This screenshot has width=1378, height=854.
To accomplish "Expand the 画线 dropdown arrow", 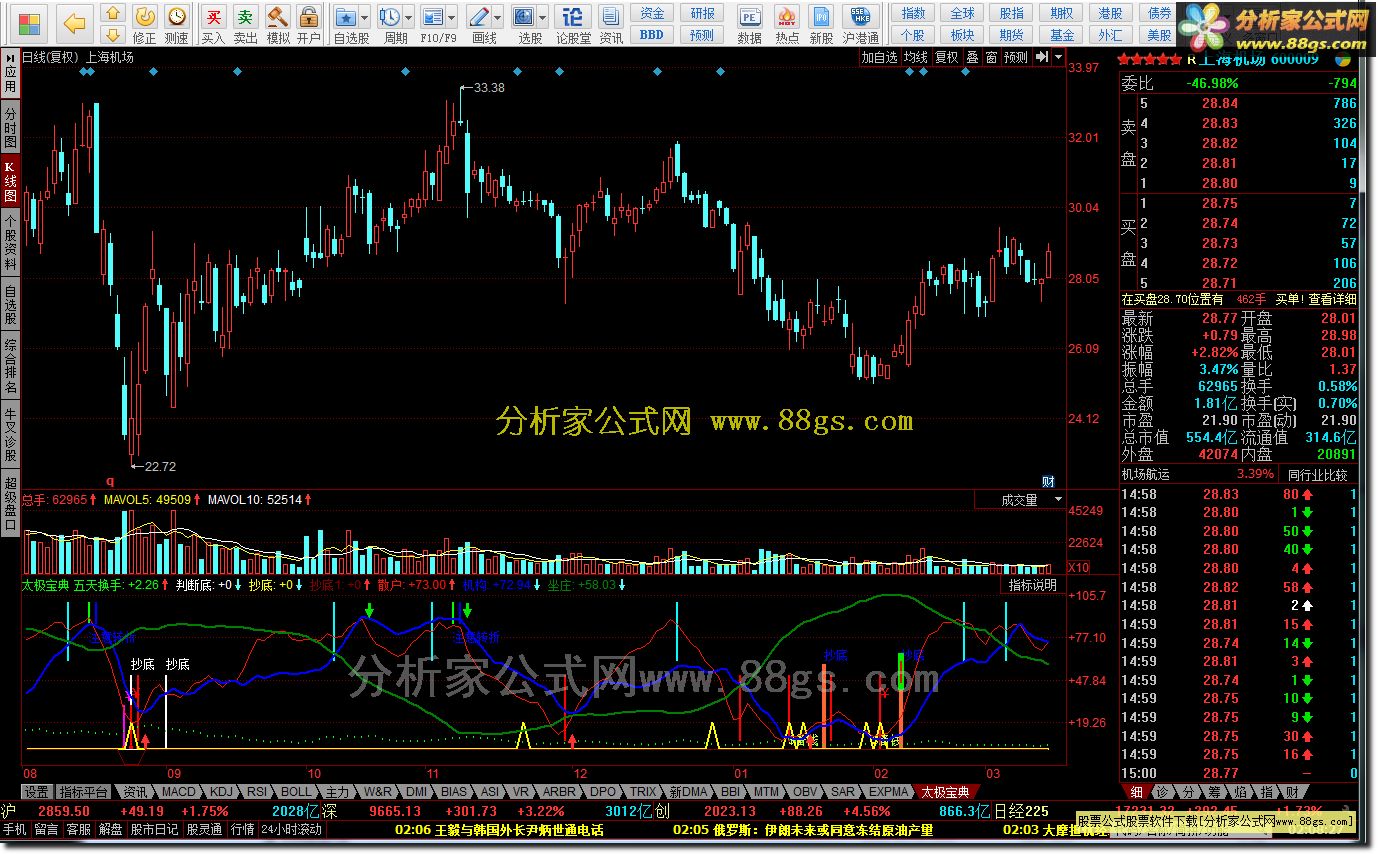I will coord(498,18).
